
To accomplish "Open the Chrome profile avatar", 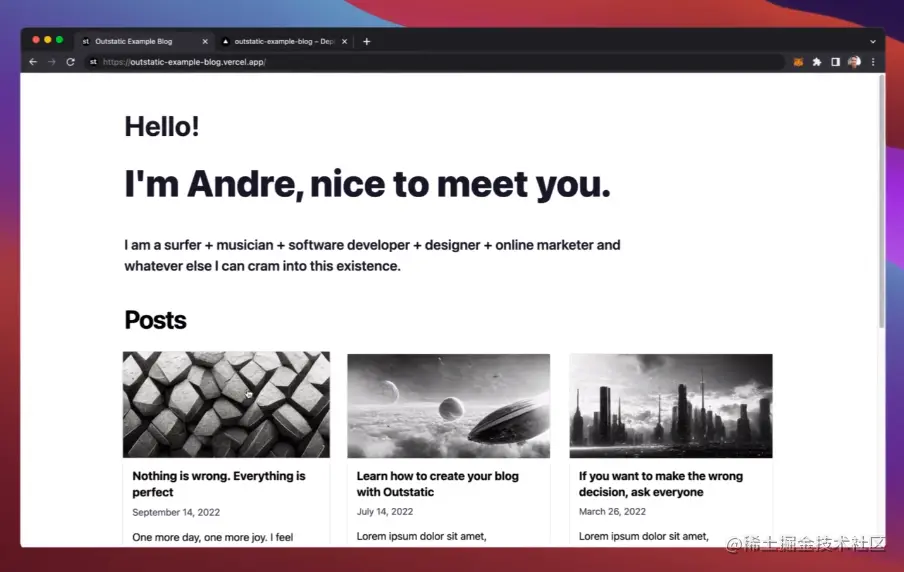I will pos(854,62).
